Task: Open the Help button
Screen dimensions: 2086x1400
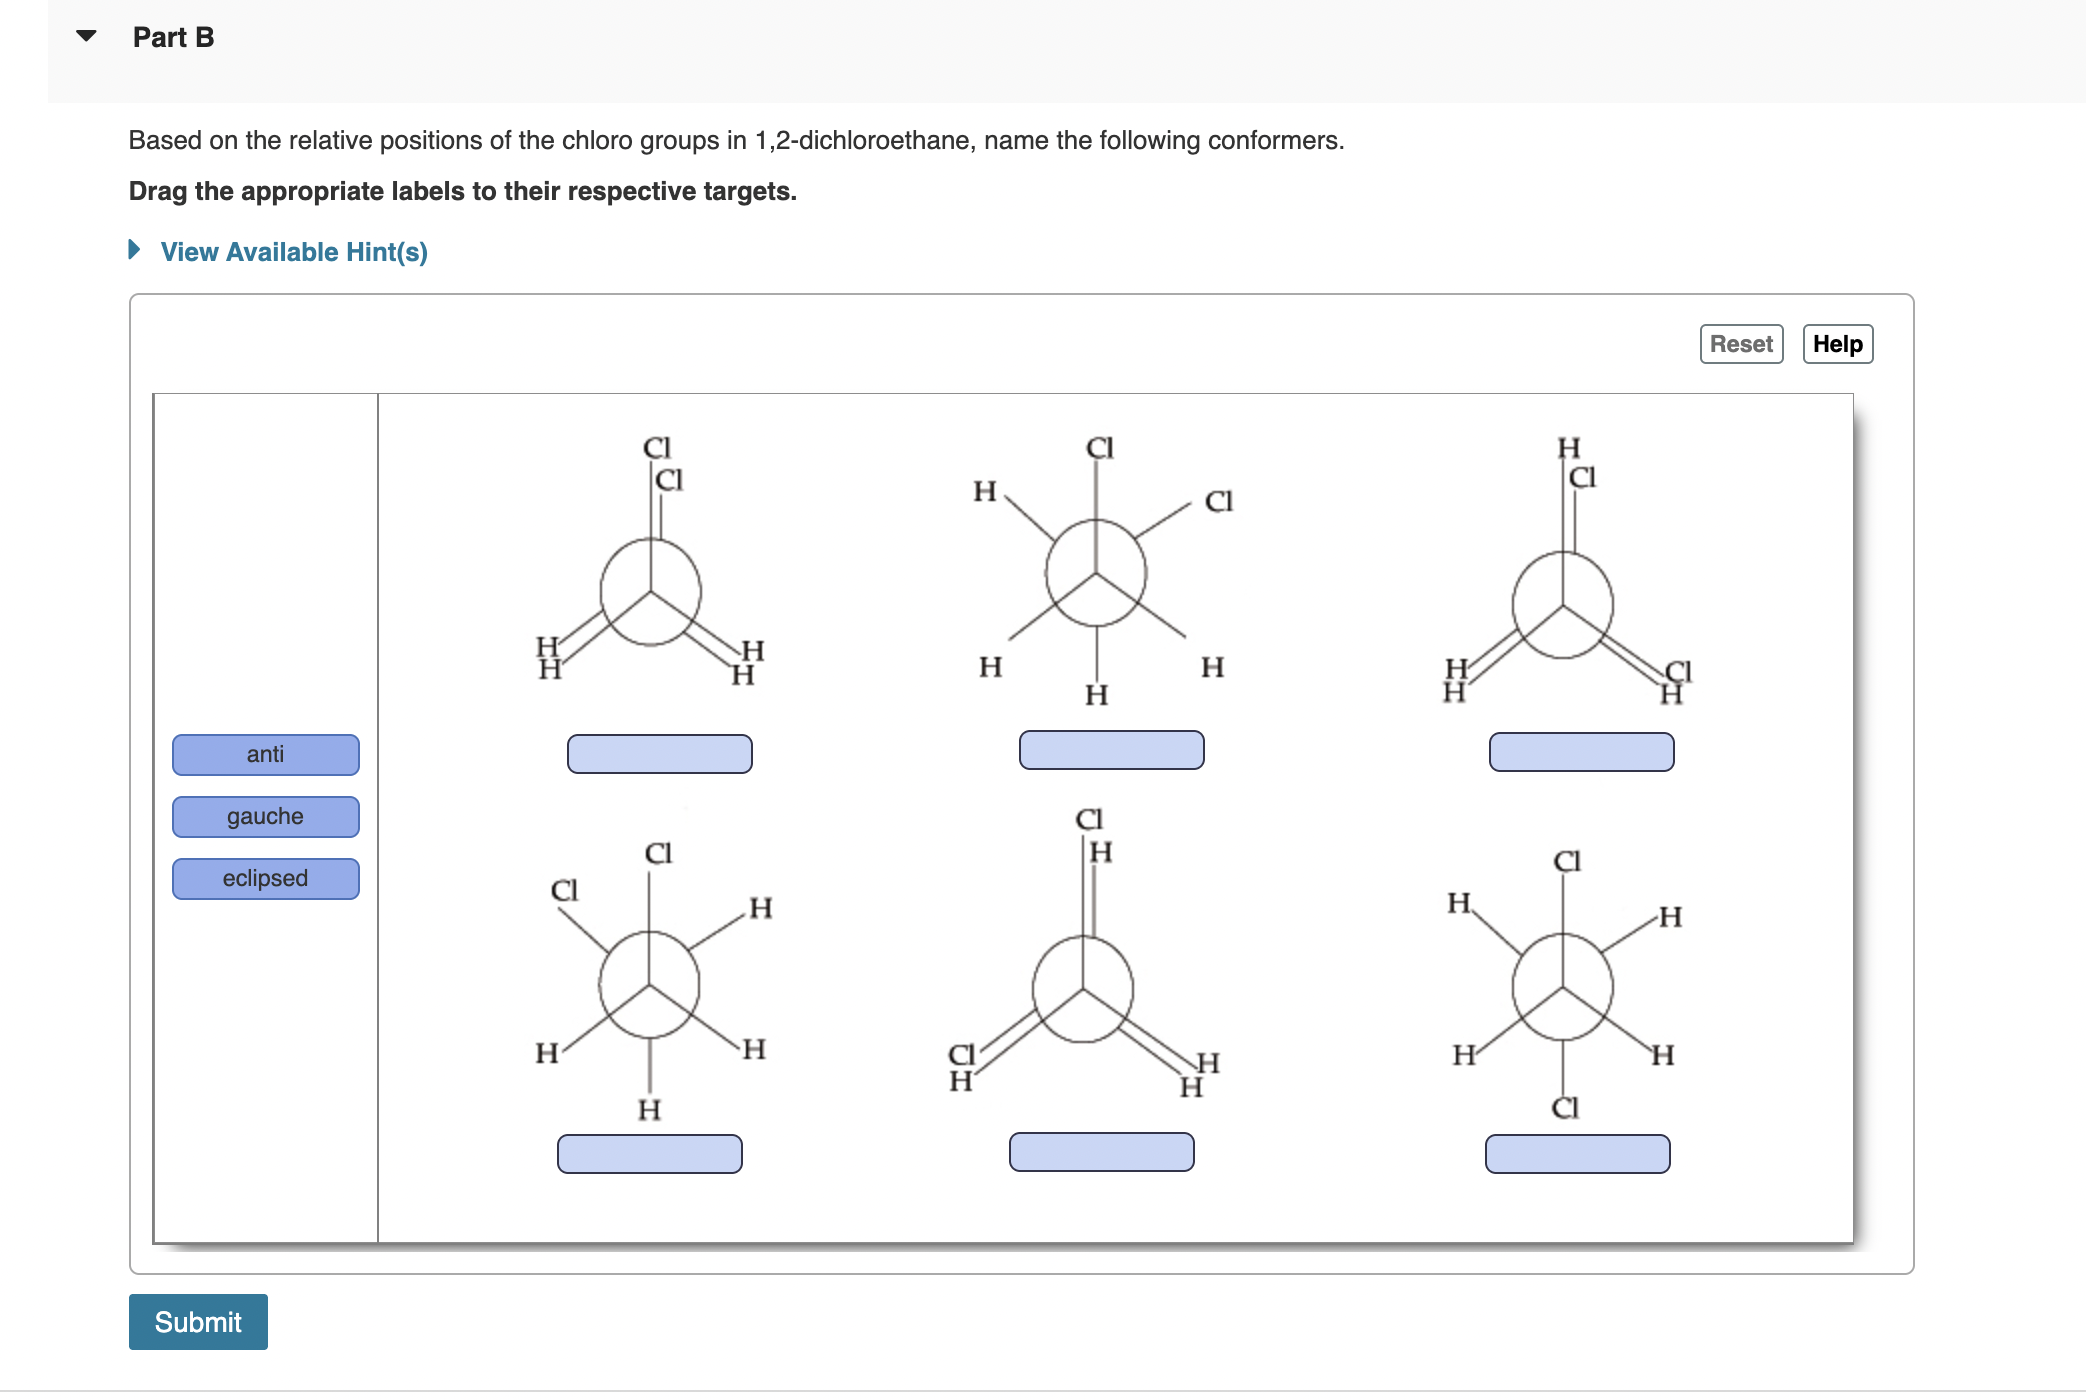Action: click(1837, 344)
